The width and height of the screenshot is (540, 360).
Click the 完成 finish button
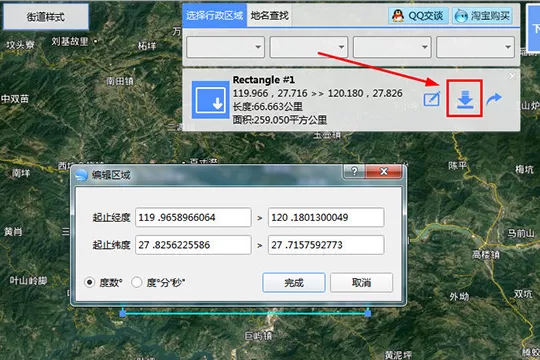294,283
